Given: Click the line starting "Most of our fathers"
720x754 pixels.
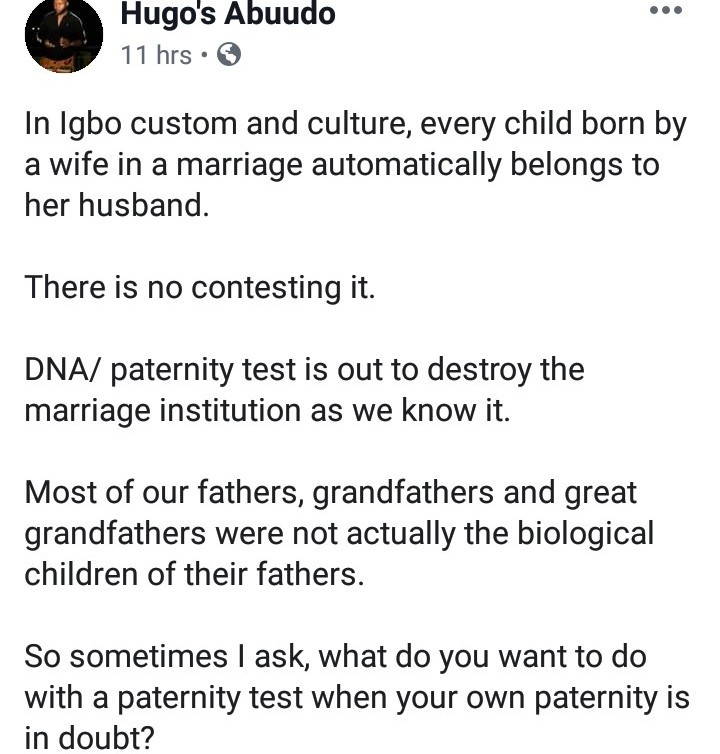Looking at the screenshot, I should [330, 492].
